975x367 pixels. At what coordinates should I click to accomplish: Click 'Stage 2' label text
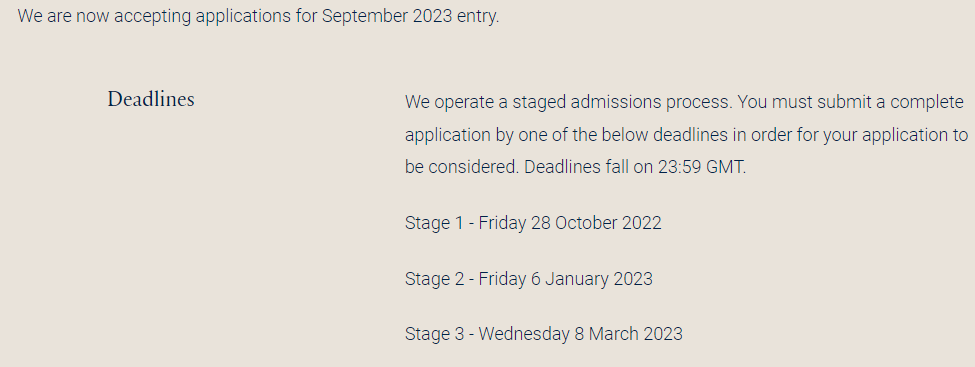click(x=434, y=278)
